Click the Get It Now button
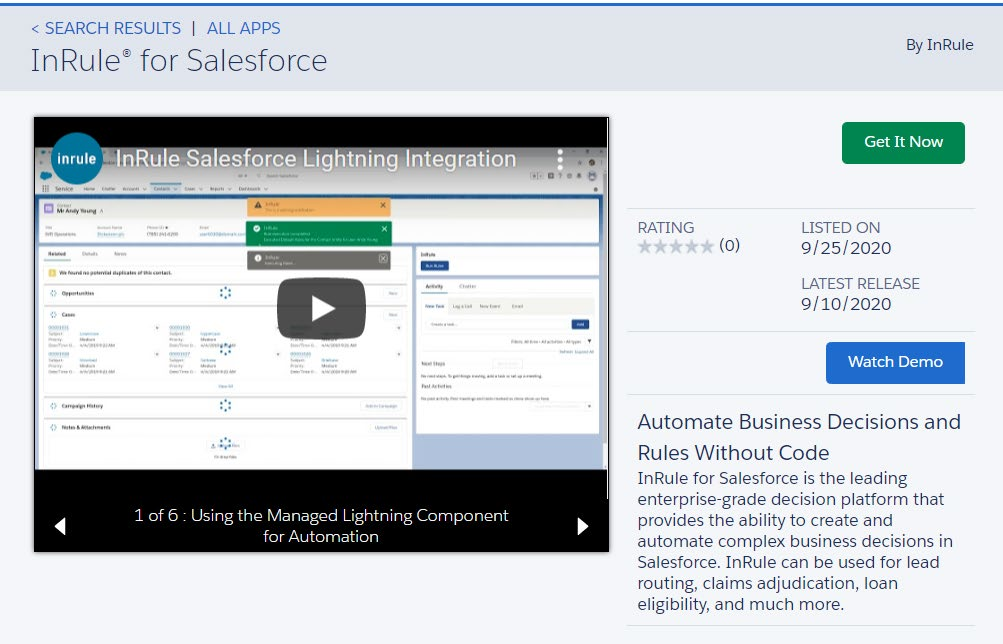The height and width of the screenshot is (644, 1003). point(903,143)
